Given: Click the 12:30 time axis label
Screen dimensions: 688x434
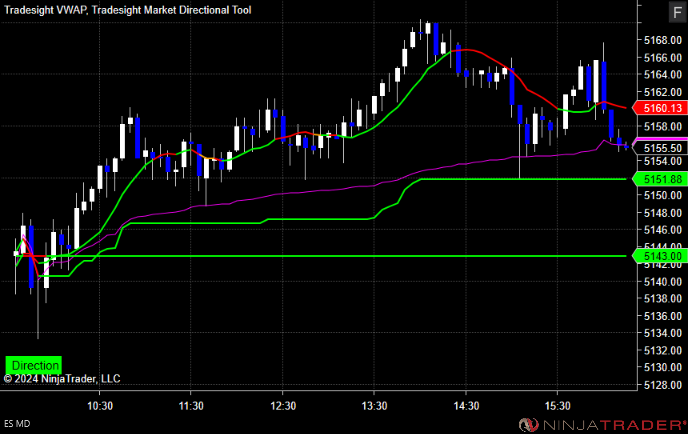Looking at the screenshot, I should point(283,406).
